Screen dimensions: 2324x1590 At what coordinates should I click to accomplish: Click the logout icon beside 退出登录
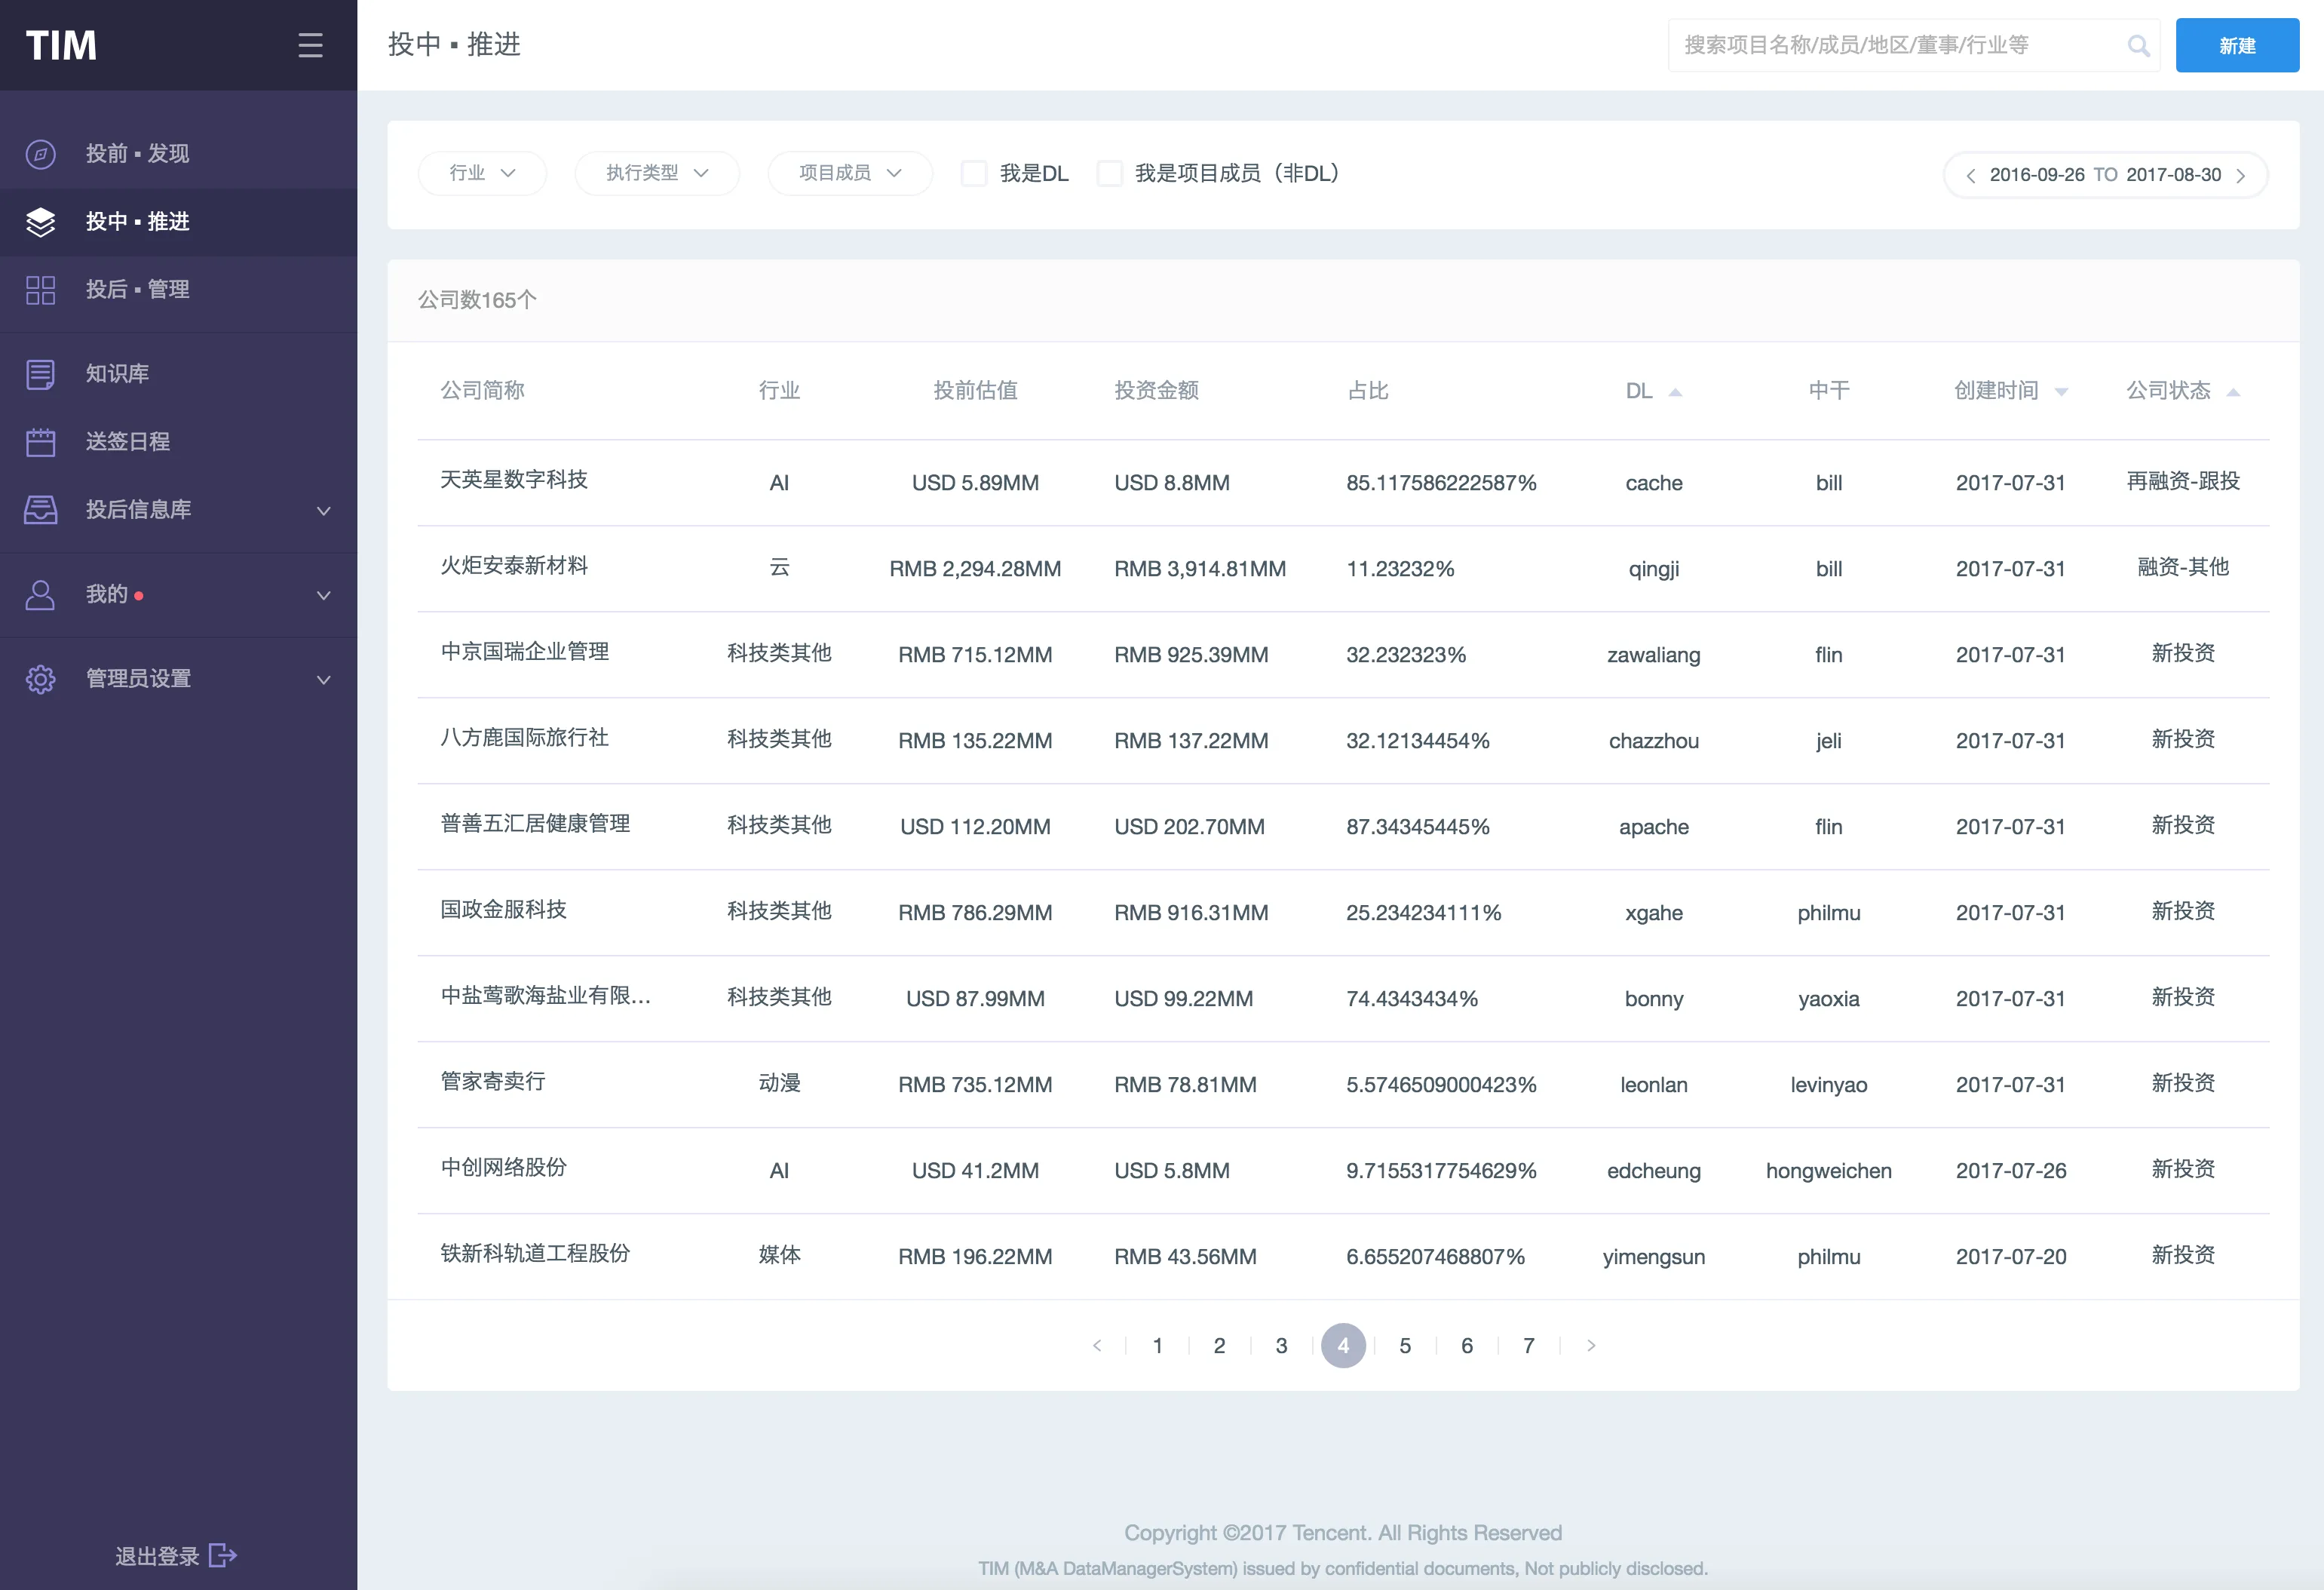click(223, 1555)
